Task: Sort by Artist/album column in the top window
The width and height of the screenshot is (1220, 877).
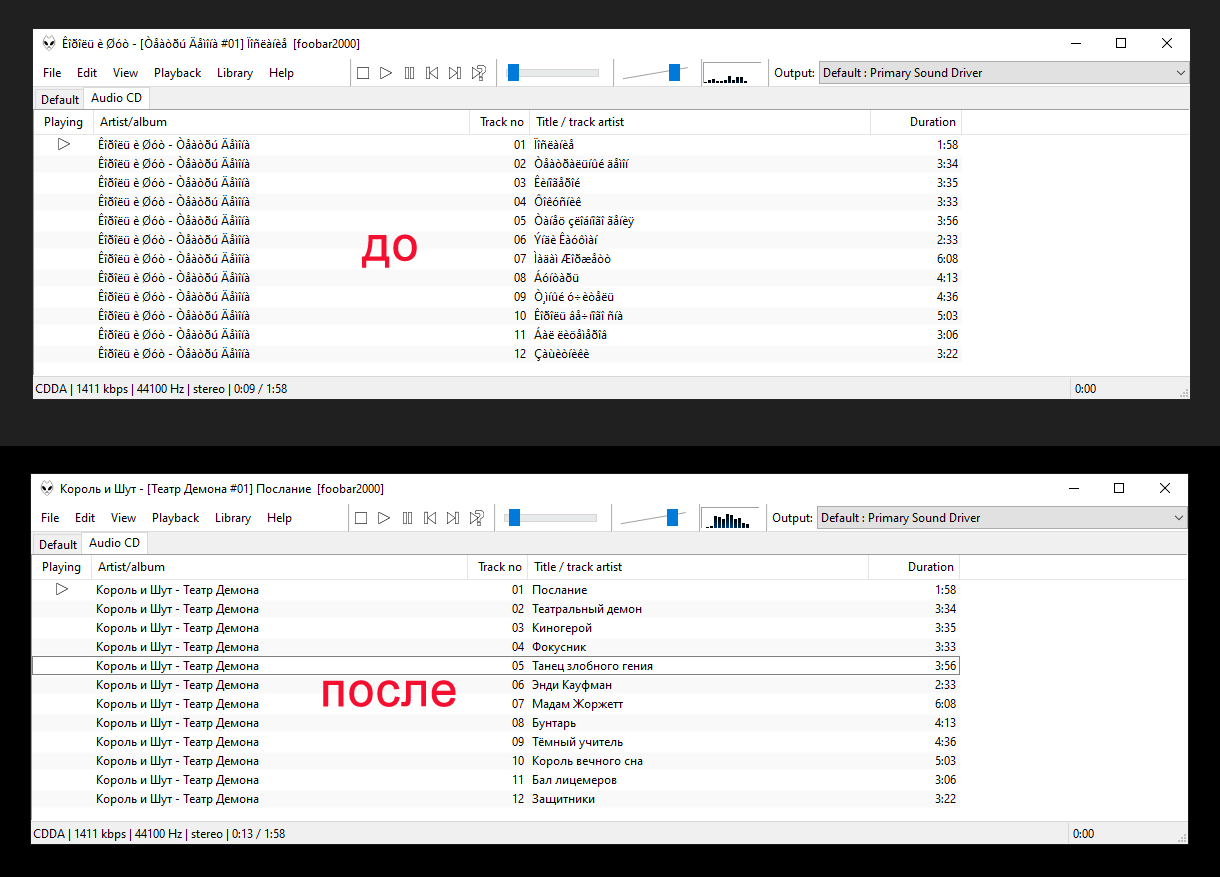Action: coord(282,122)
